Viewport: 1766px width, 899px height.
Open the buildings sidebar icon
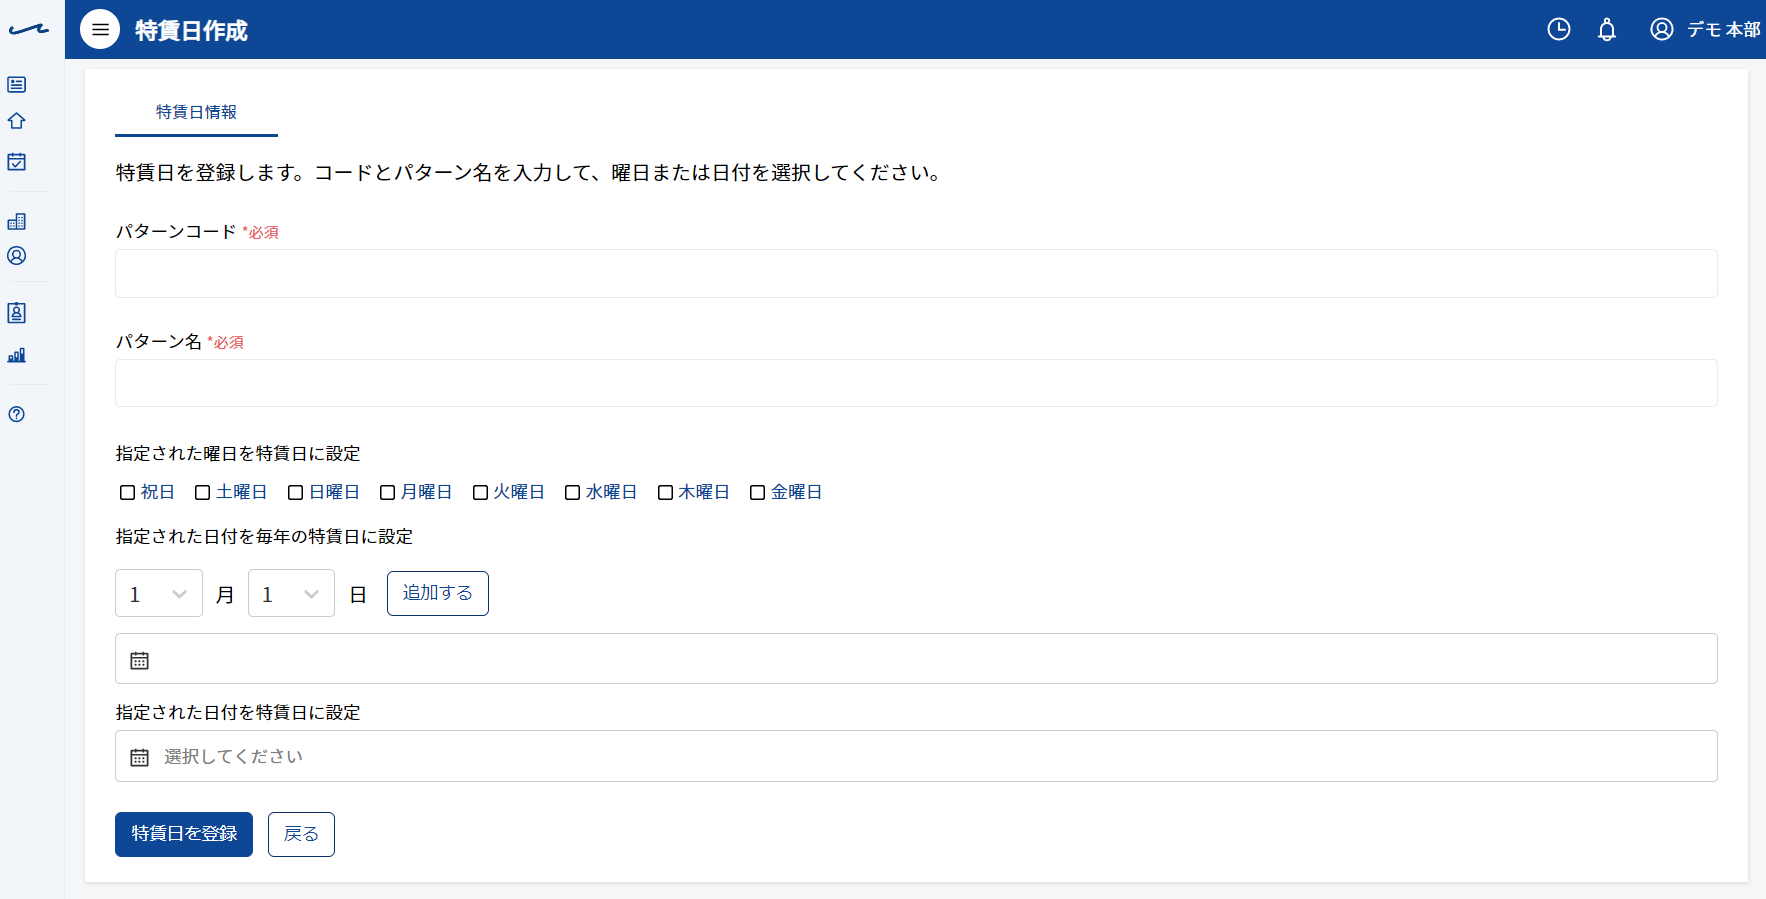[17, 221]
